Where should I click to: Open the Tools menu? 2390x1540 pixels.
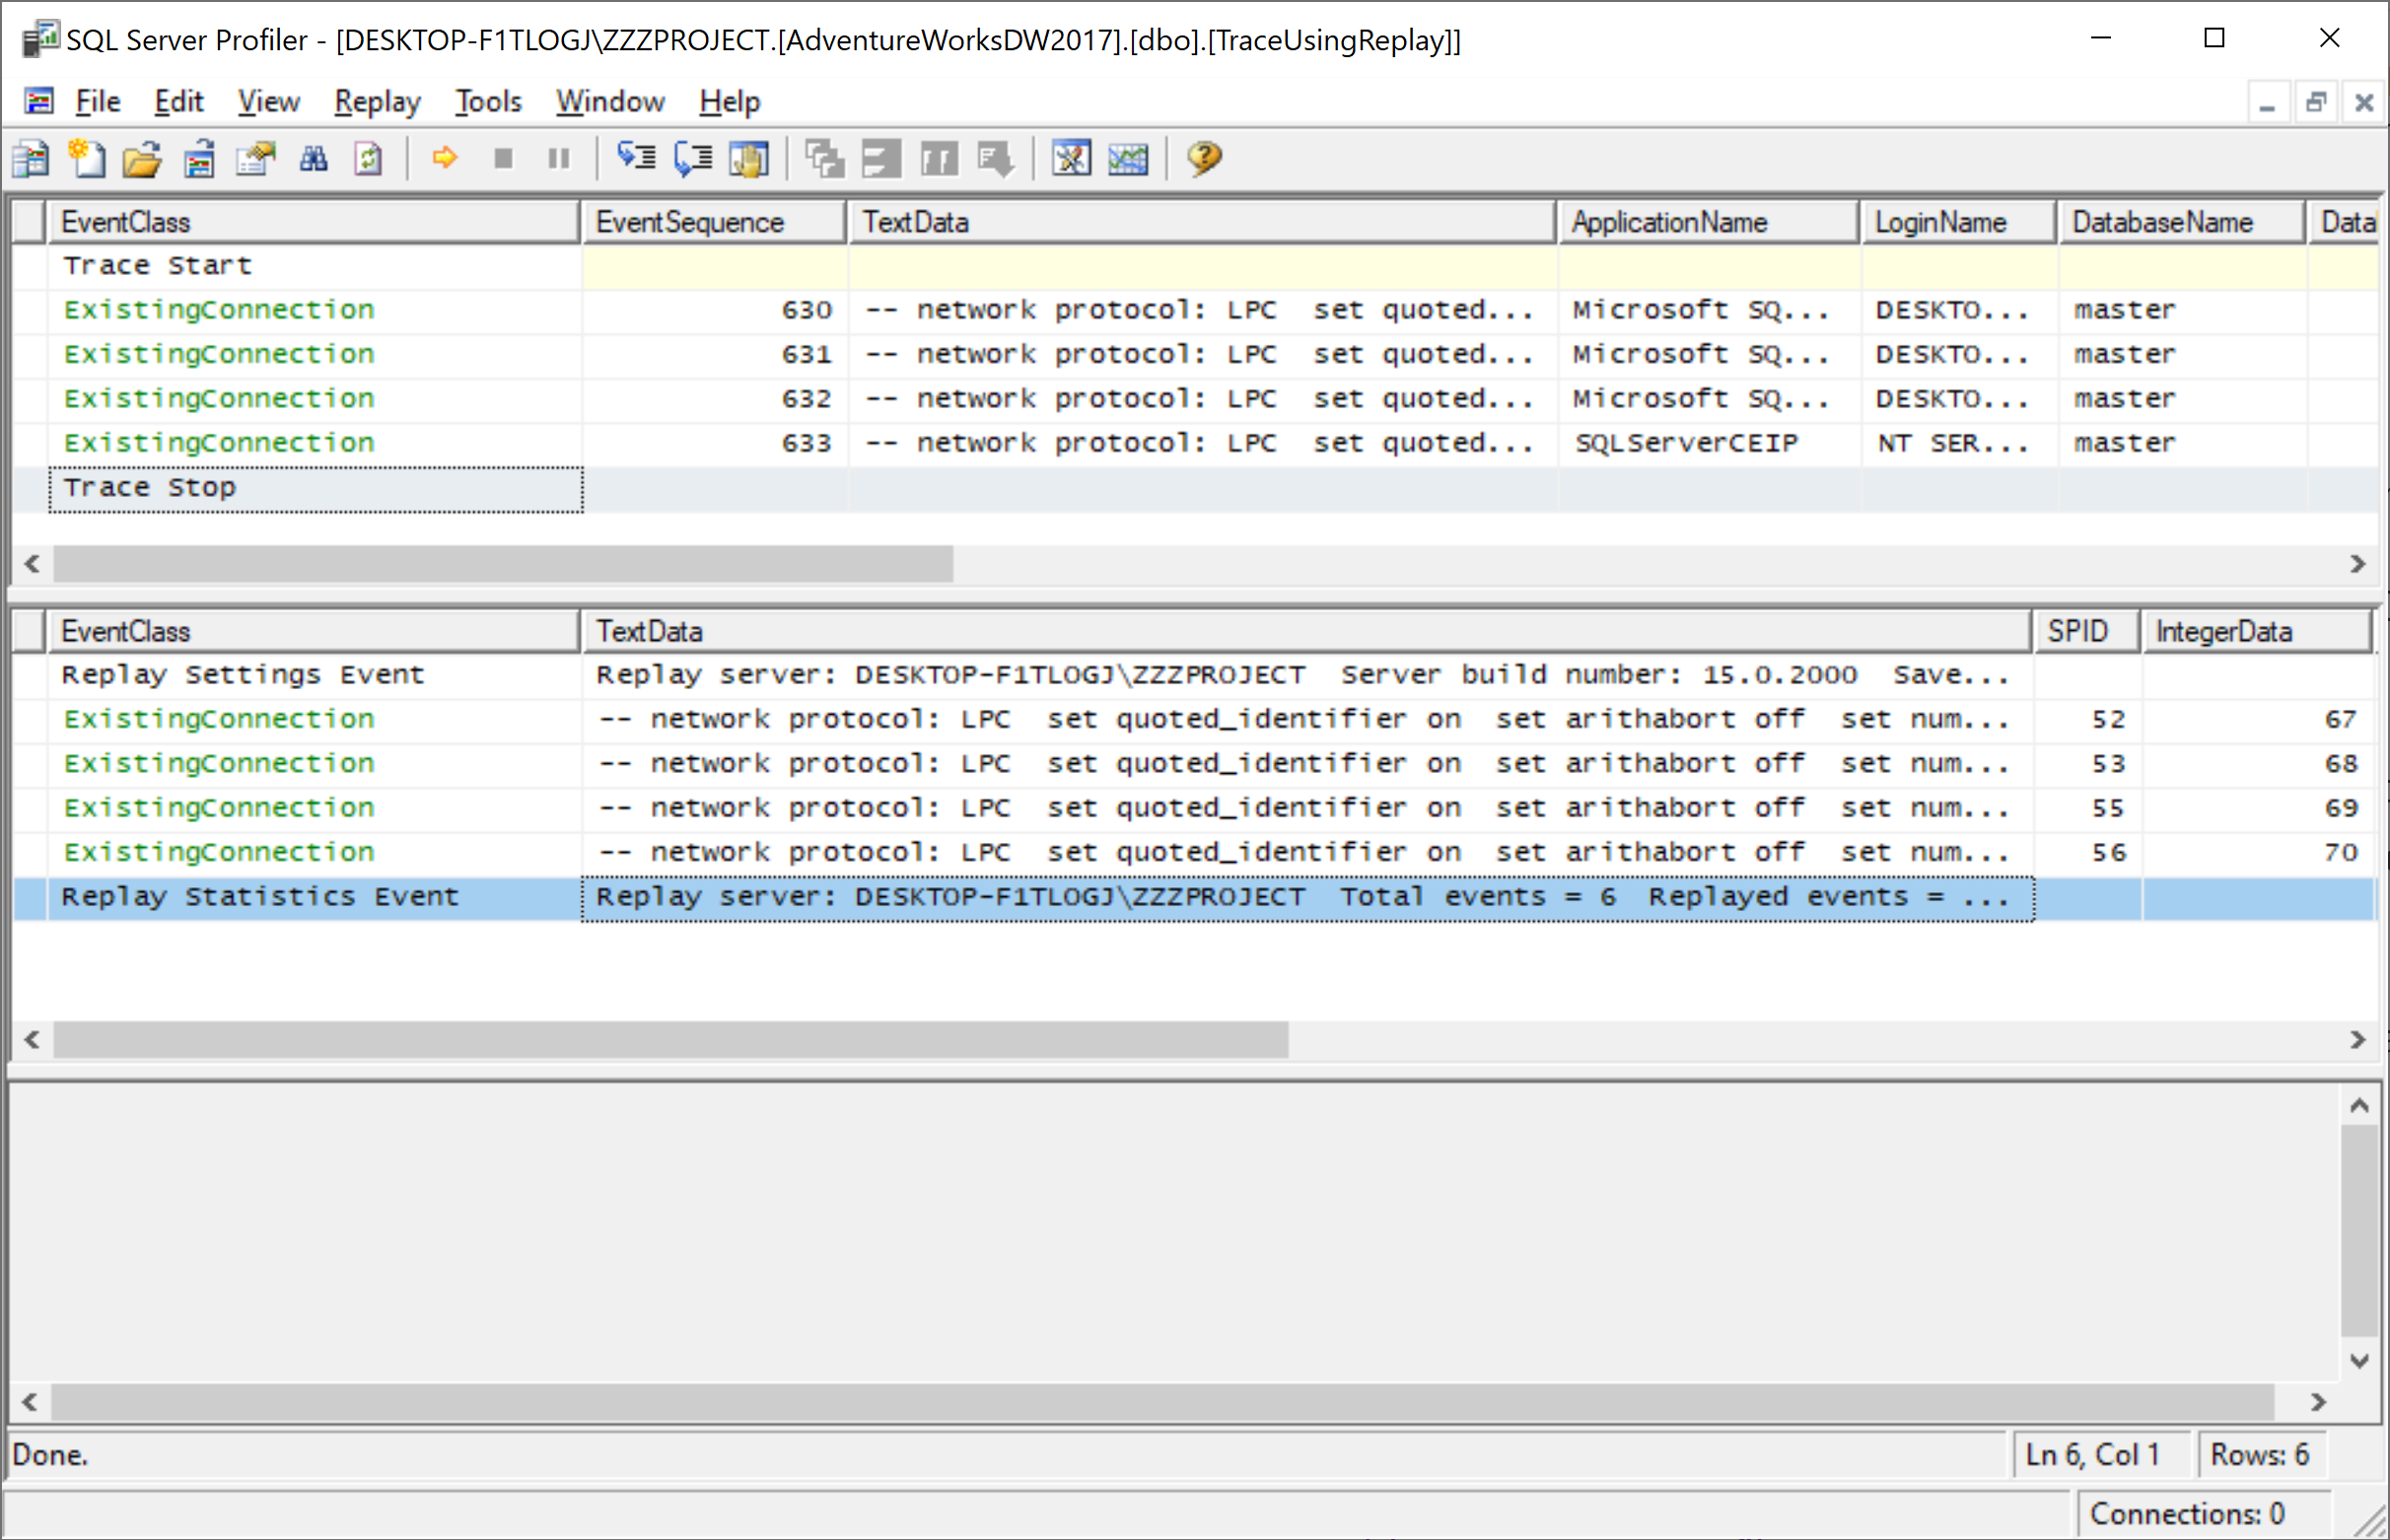pos(488,101)
